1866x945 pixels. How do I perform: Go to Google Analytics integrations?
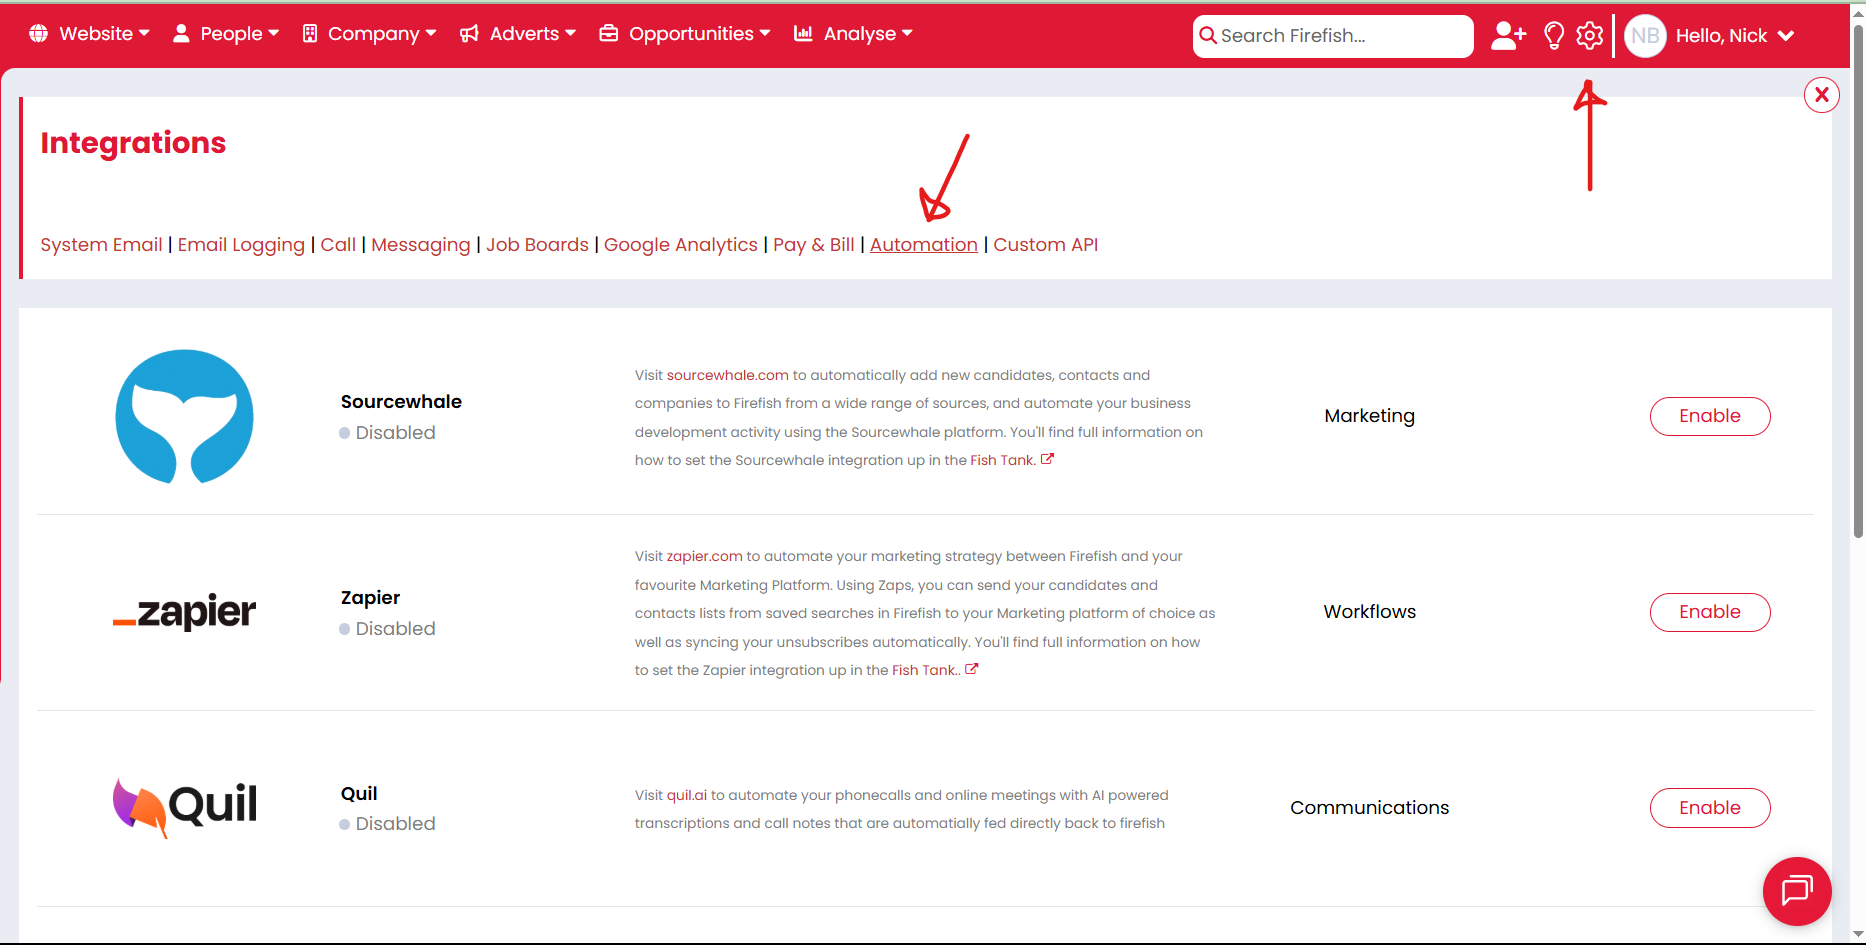point(681,245)
